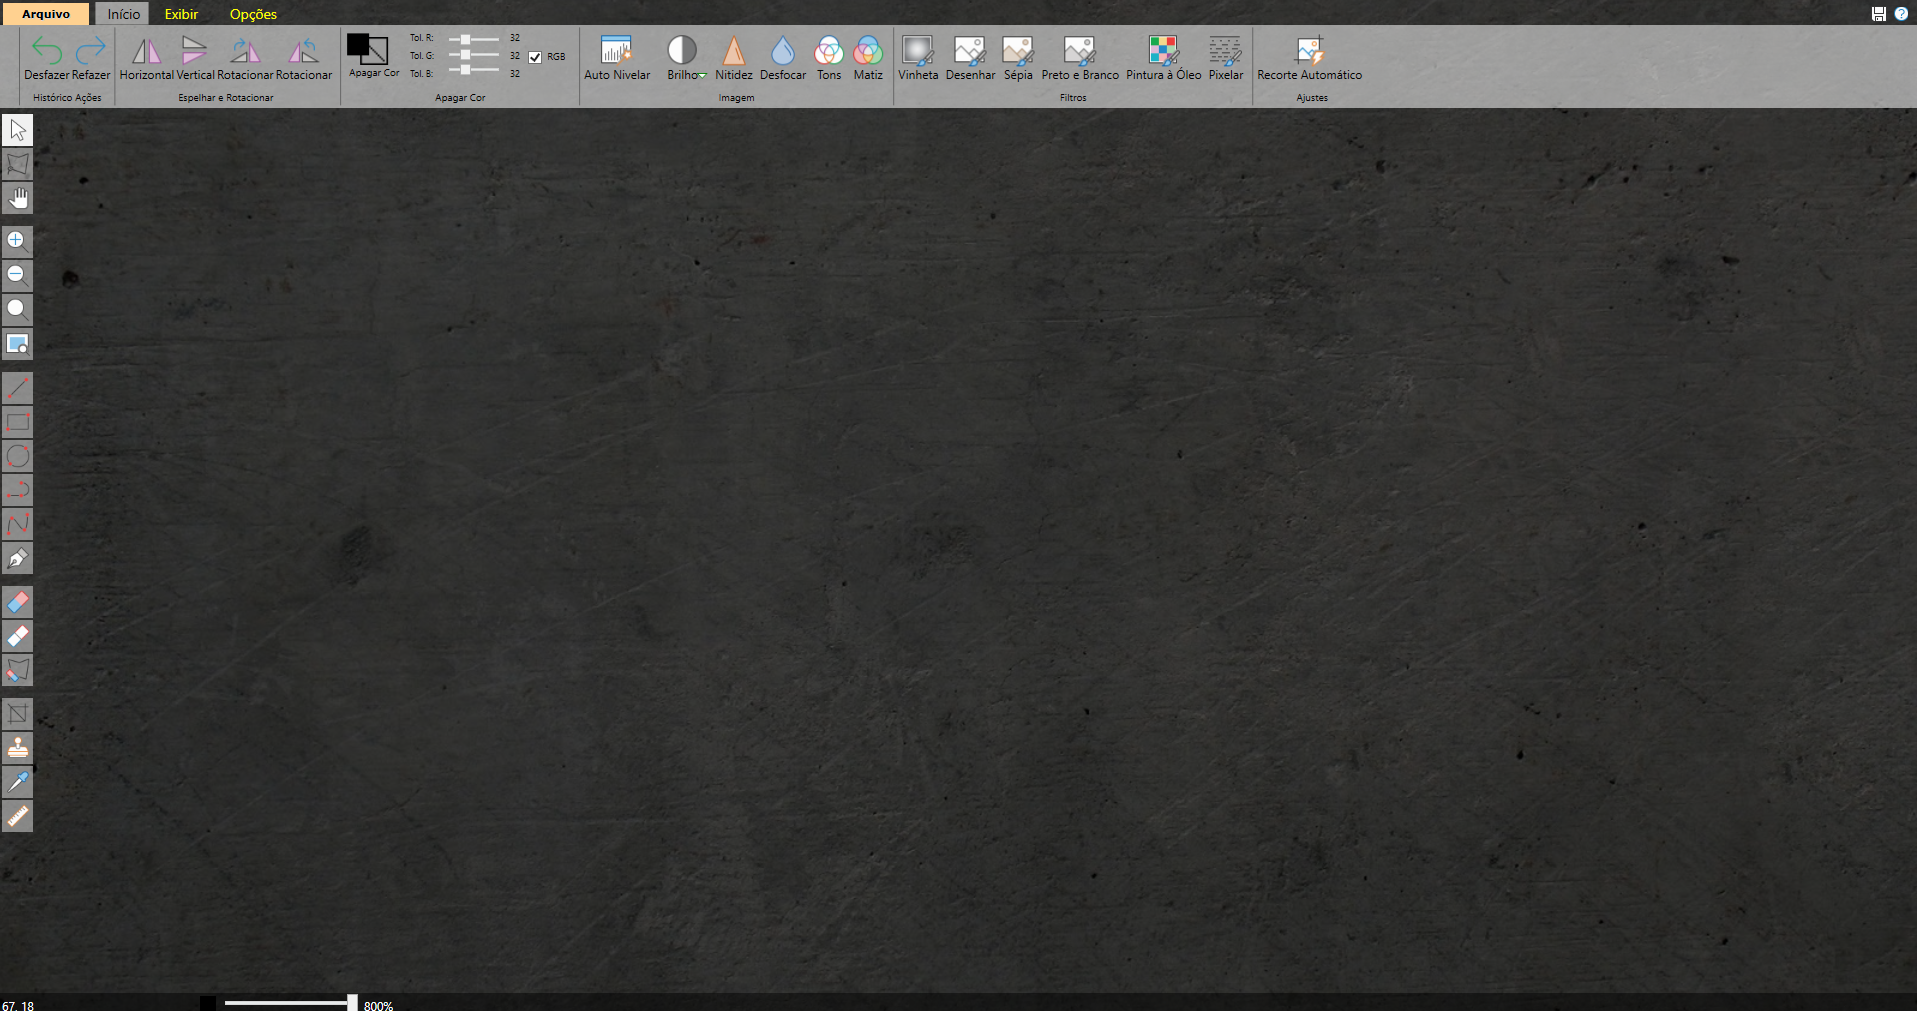1917x1011 pixels.
Task: Switch to the Exibir tab
Action: 181,14
